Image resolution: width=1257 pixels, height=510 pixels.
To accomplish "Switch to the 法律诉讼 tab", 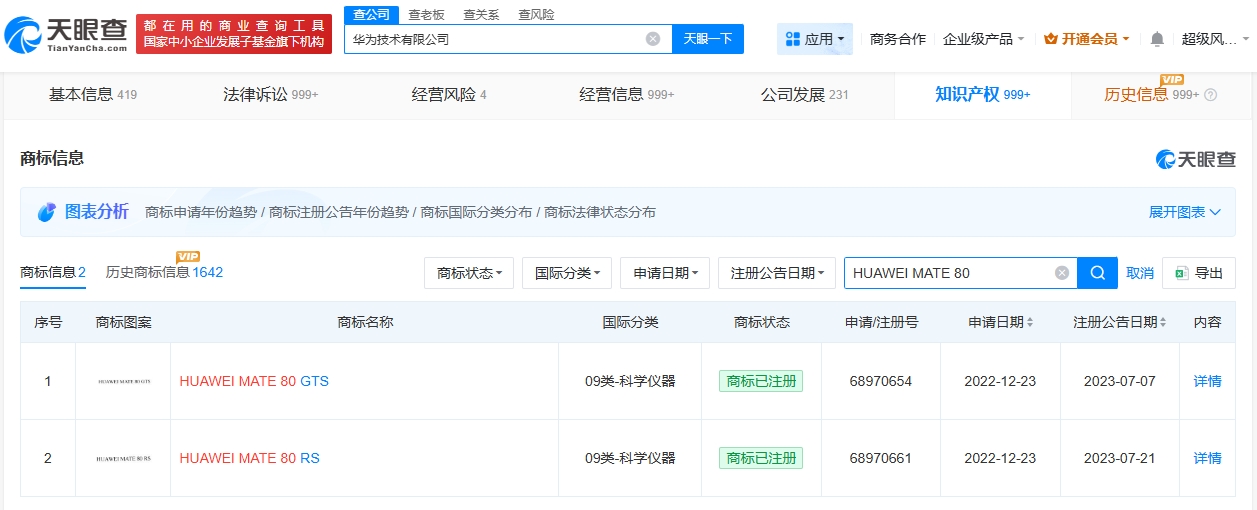I will (270, 95).
